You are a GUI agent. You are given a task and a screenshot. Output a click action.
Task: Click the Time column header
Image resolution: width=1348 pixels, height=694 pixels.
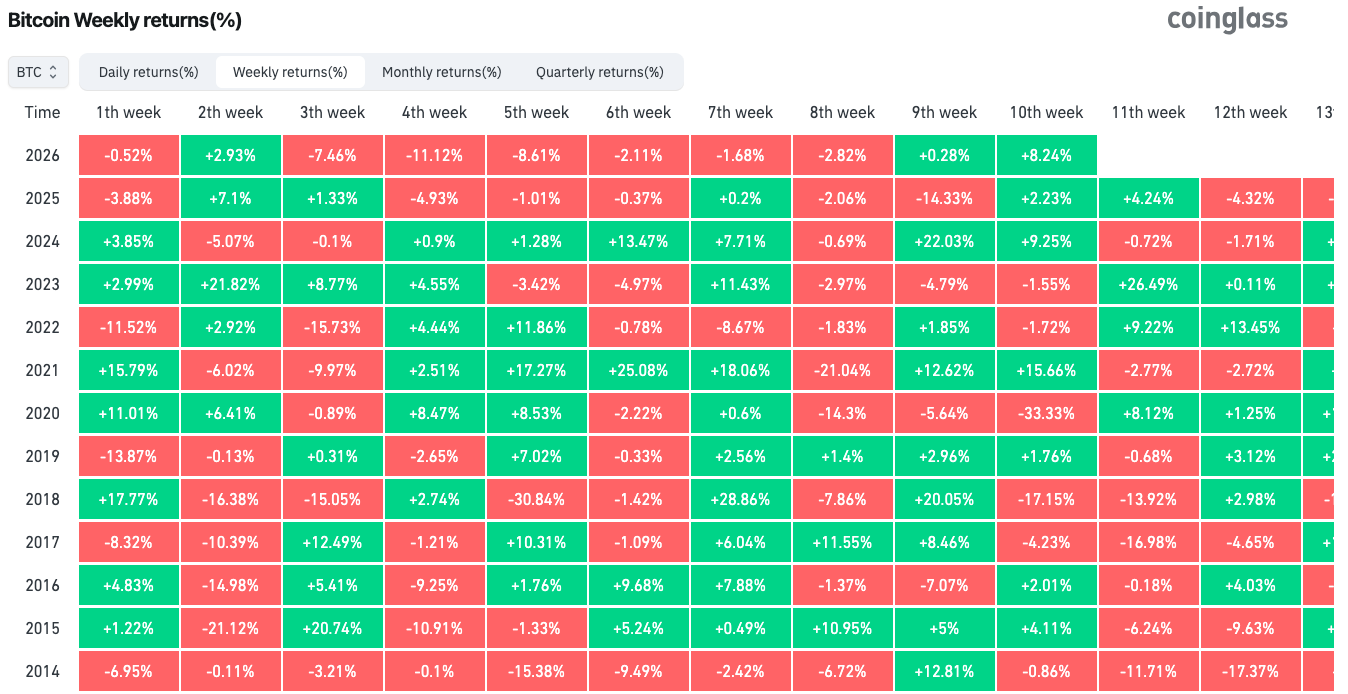point(42,112)
